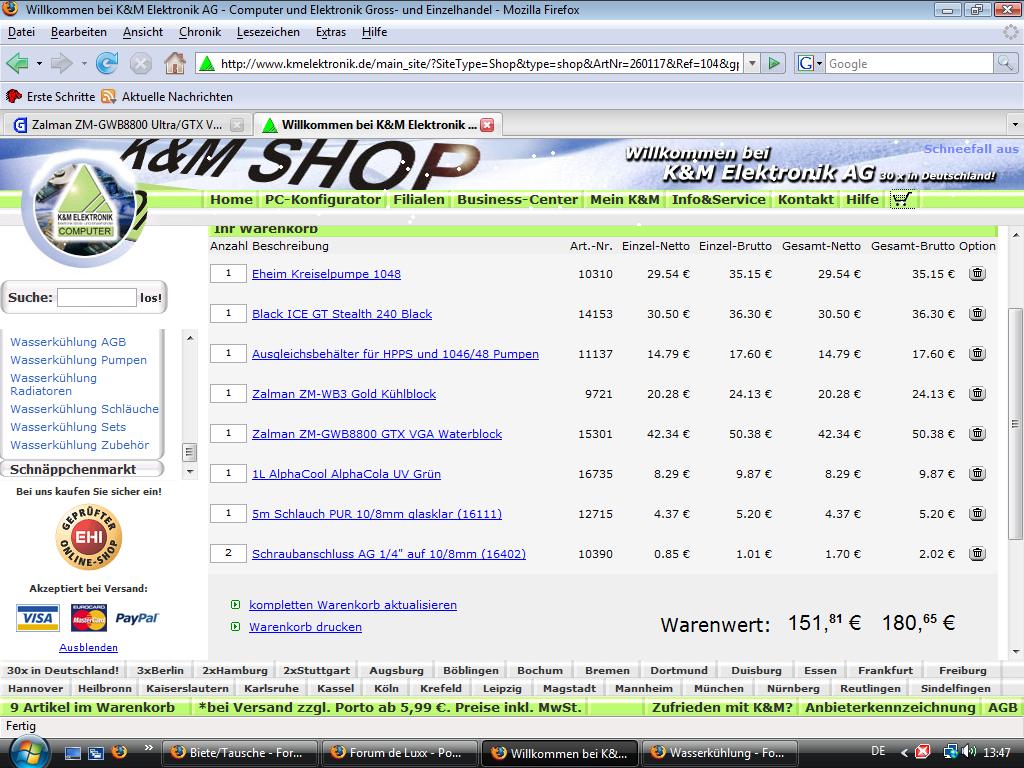
Task: Select München store location
Action: 718,688
